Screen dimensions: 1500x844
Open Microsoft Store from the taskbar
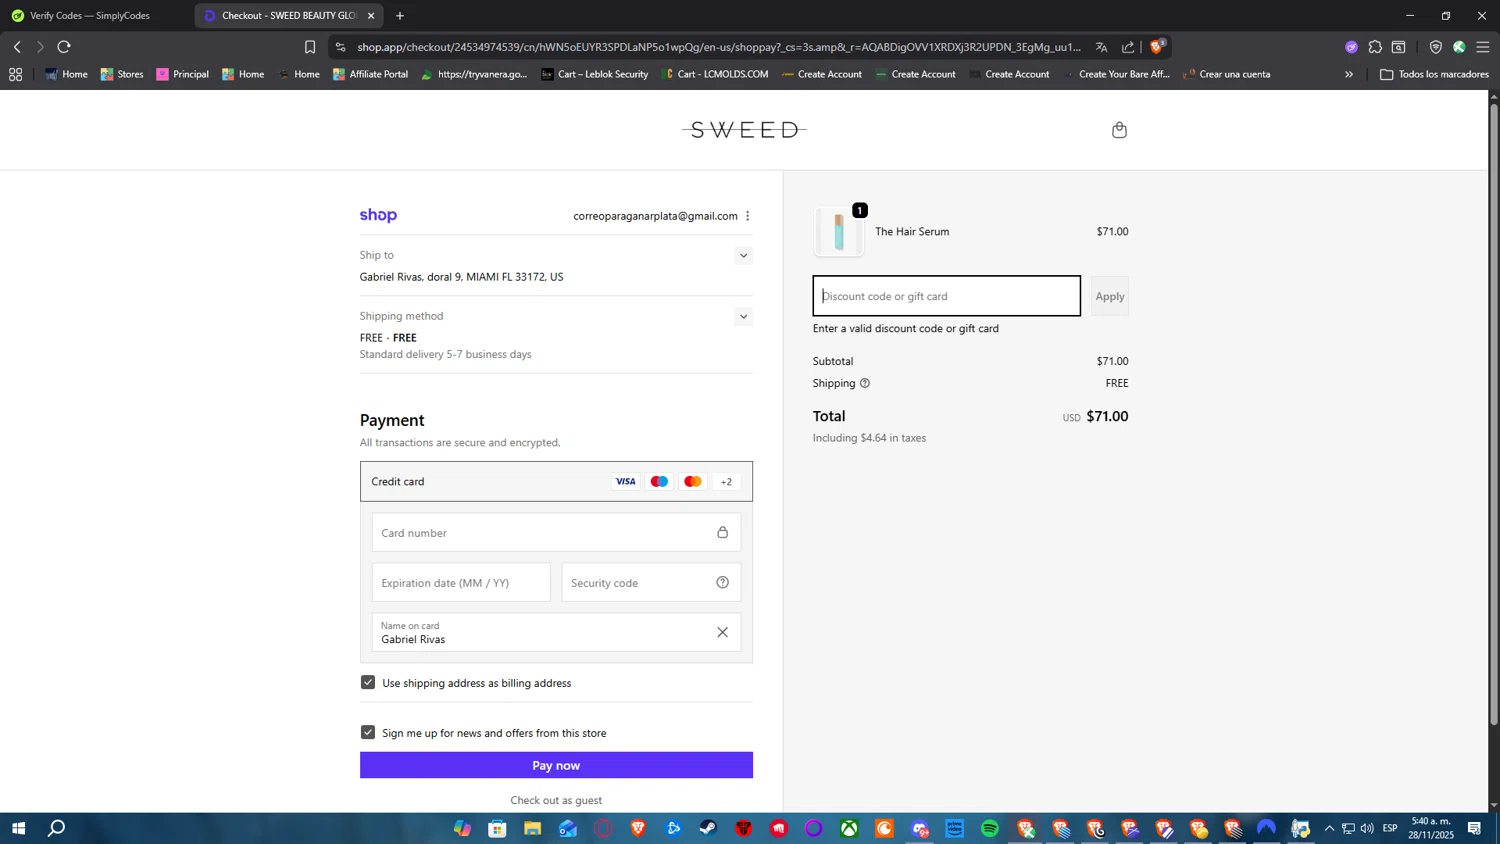point(497,828)
